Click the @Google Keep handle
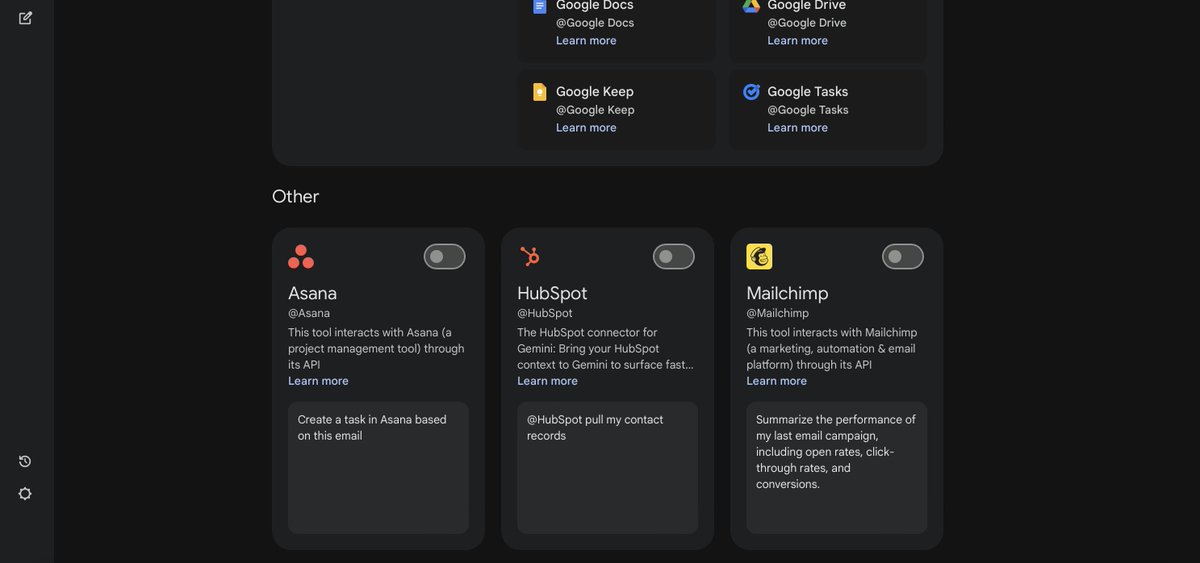The height and width of the screenshot is (563, 1200). pyautogui.click(x=595, y=110)
